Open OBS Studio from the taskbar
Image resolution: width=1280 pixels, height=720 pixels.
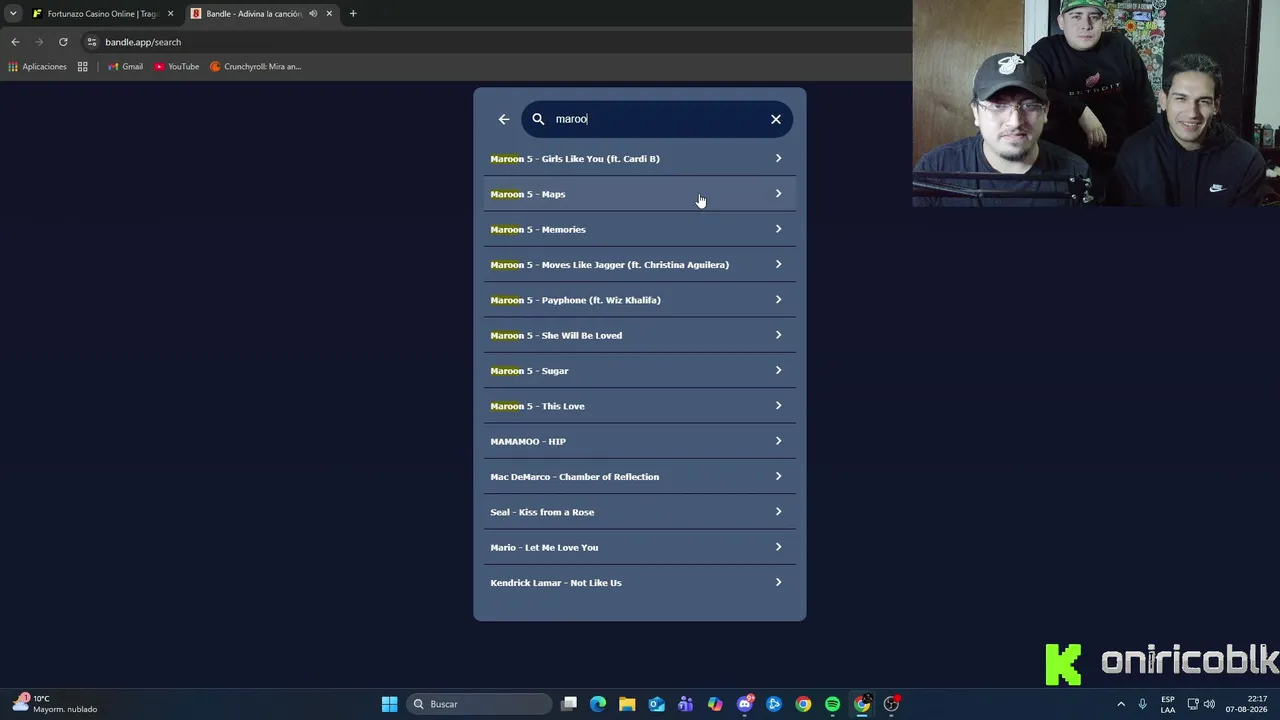point(891,704)
